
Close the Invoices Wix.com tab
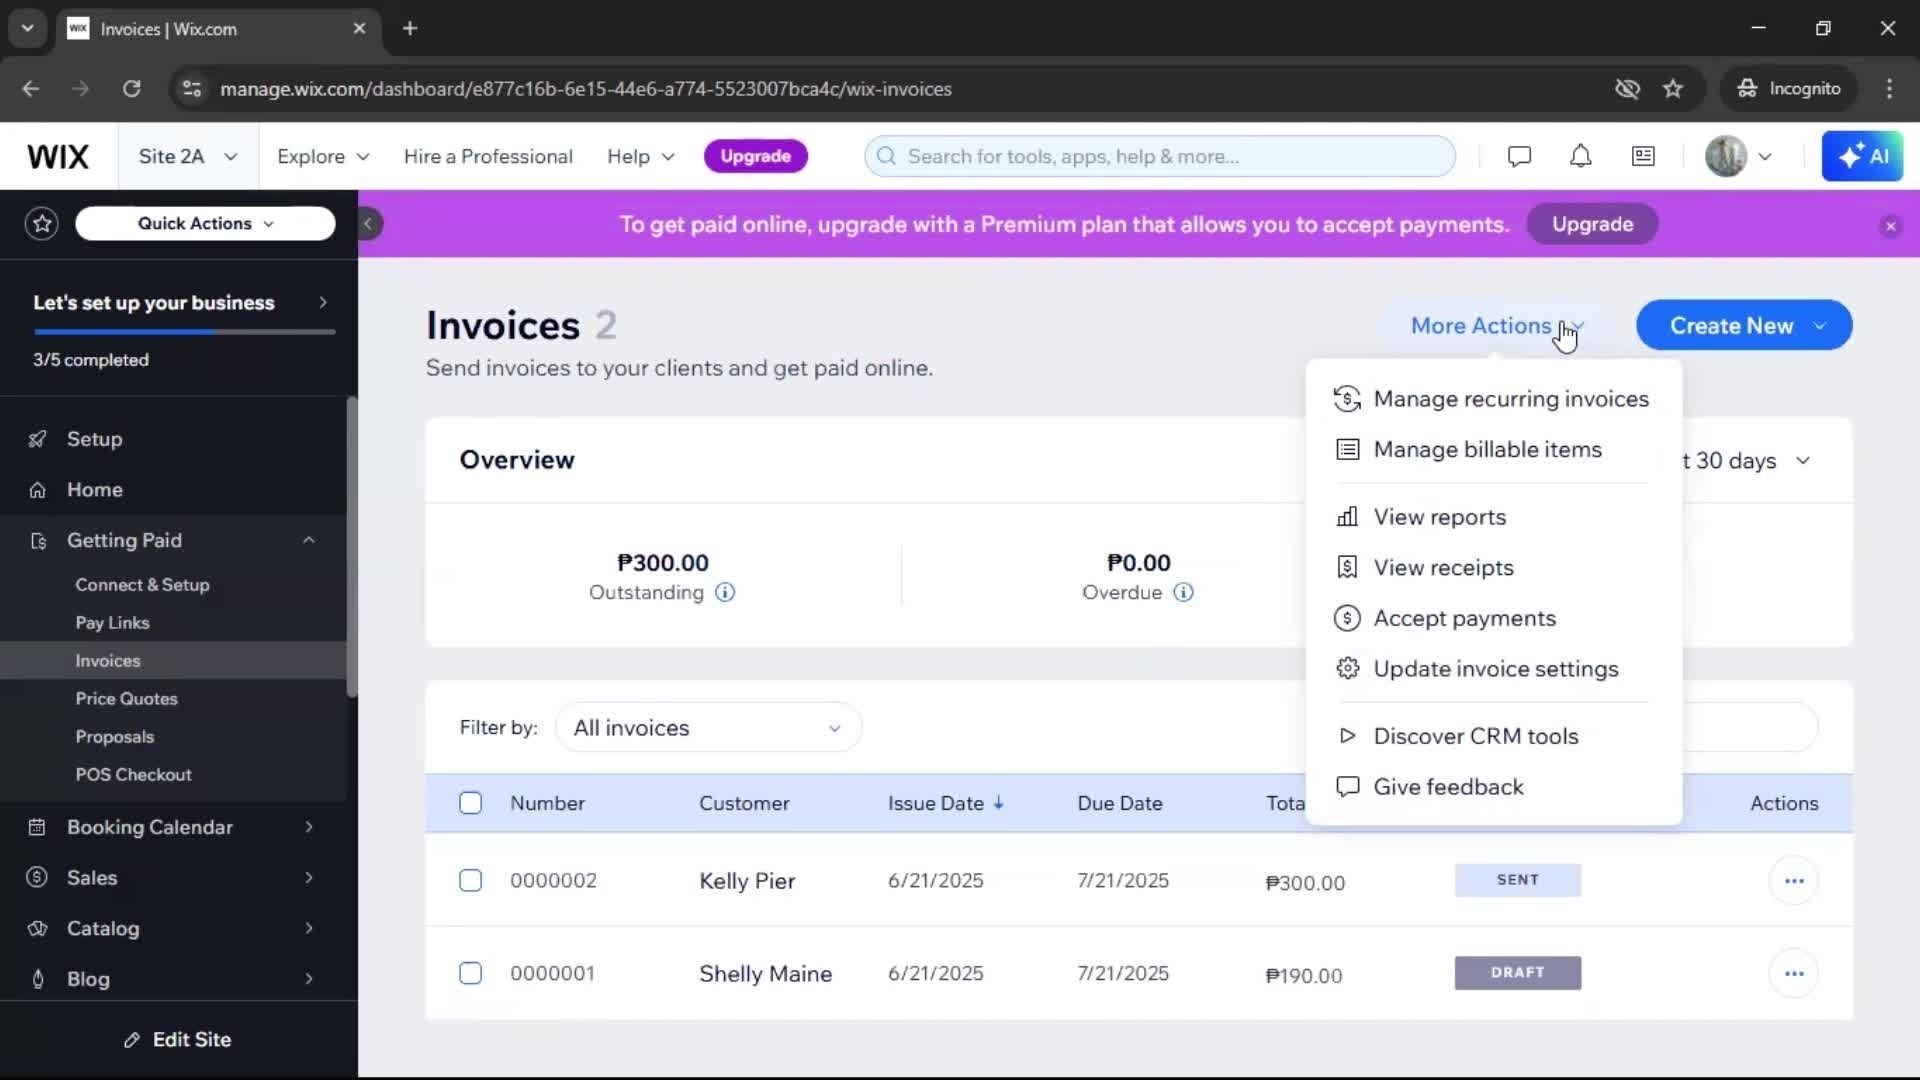pyautogui.click(x=359, y=28)
